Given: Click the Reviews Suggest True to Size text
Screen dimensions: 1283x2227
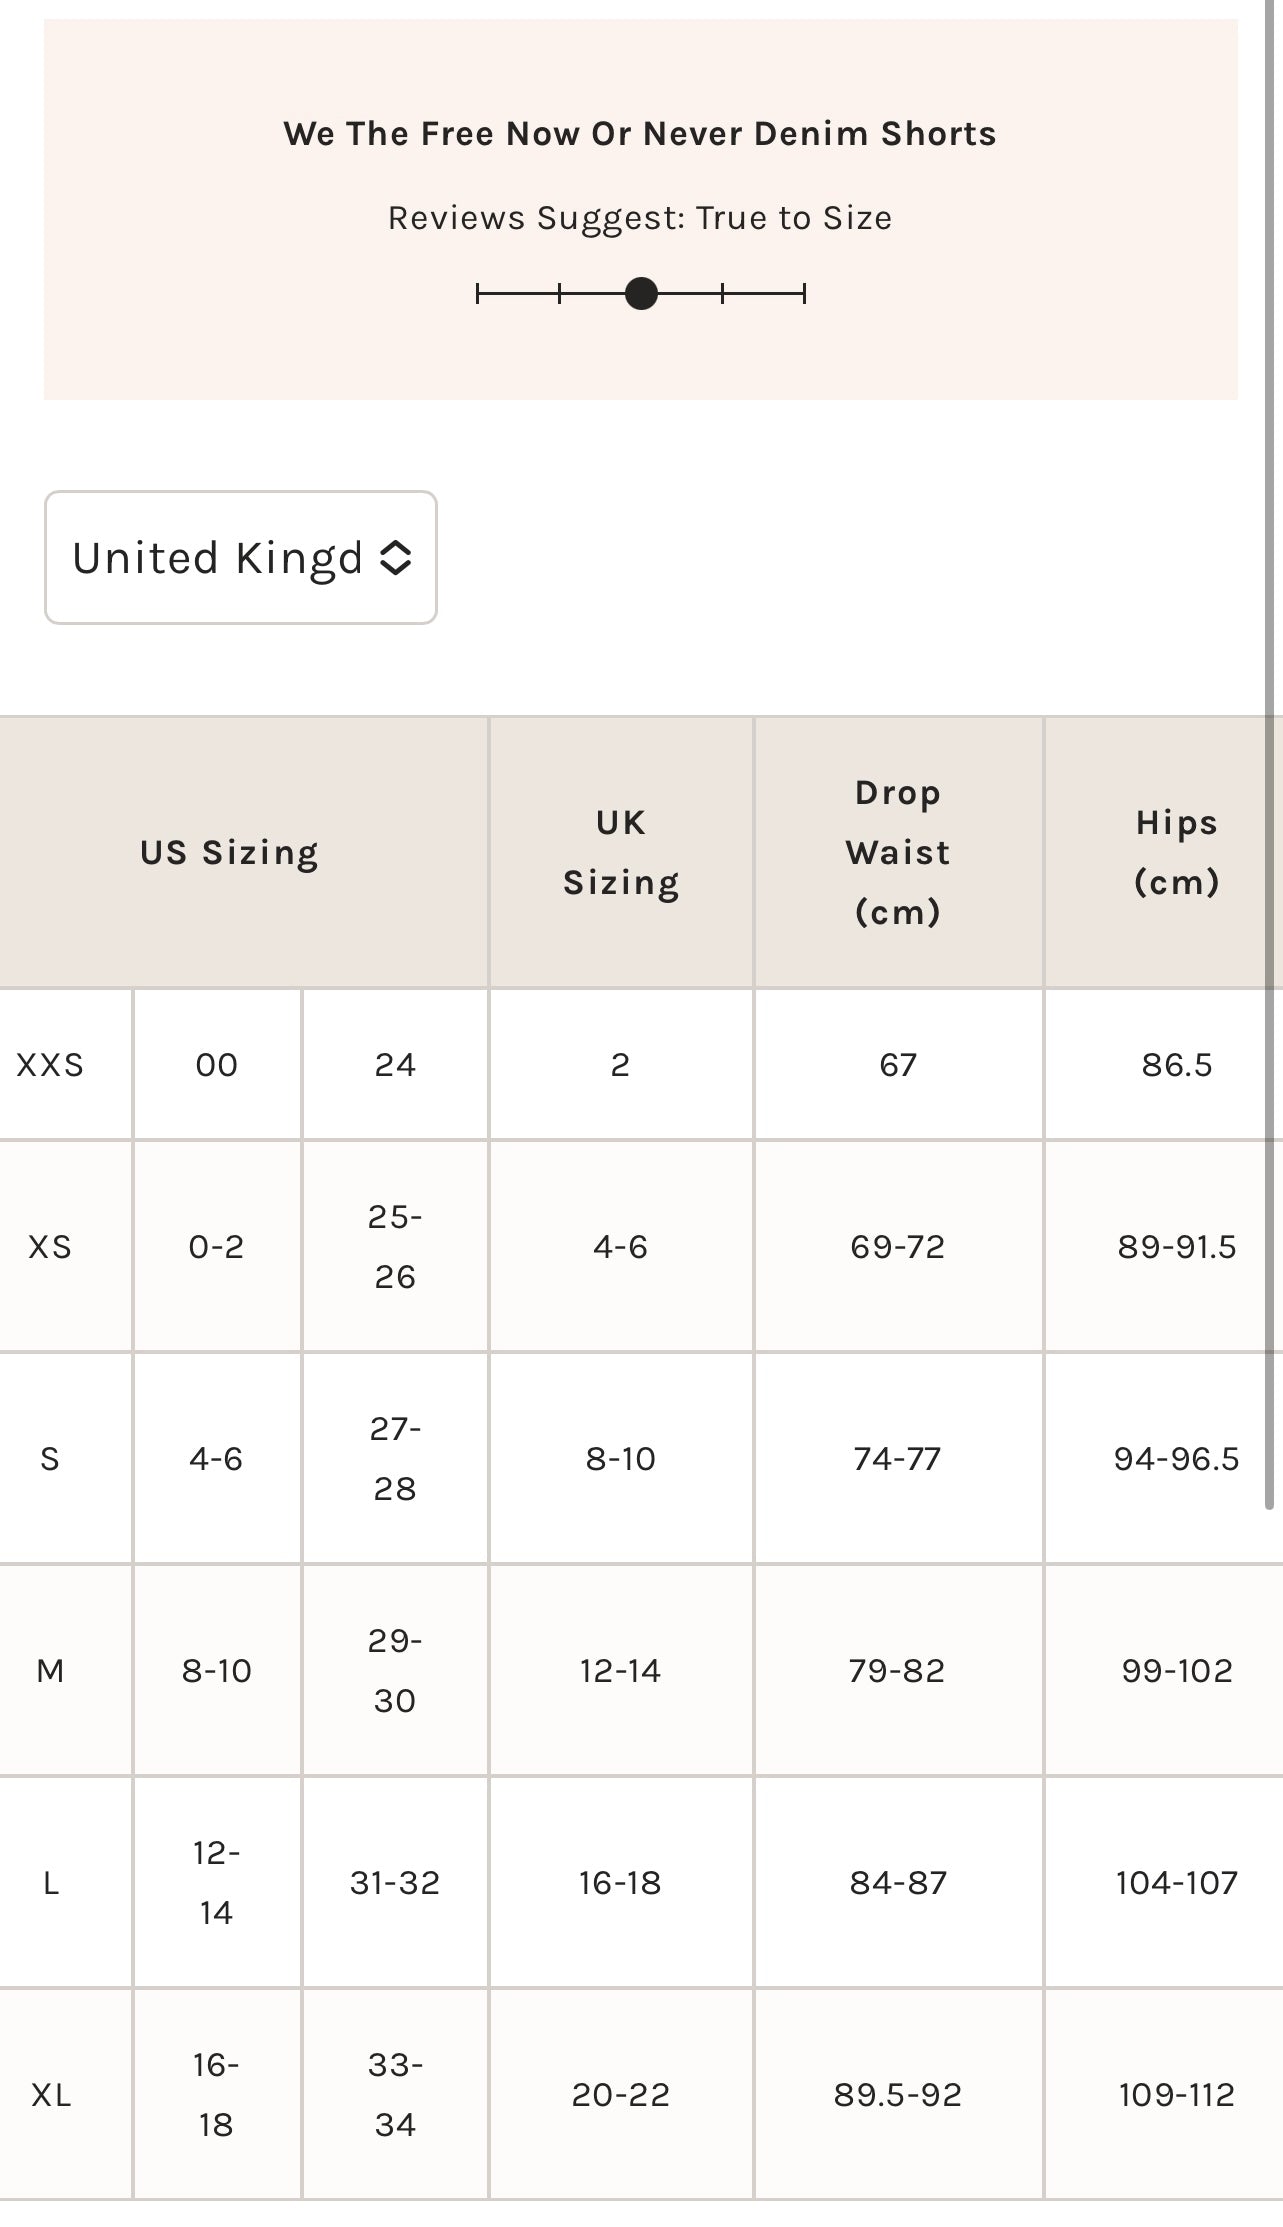Looking at the screenshot, I should tap(640, 218).
